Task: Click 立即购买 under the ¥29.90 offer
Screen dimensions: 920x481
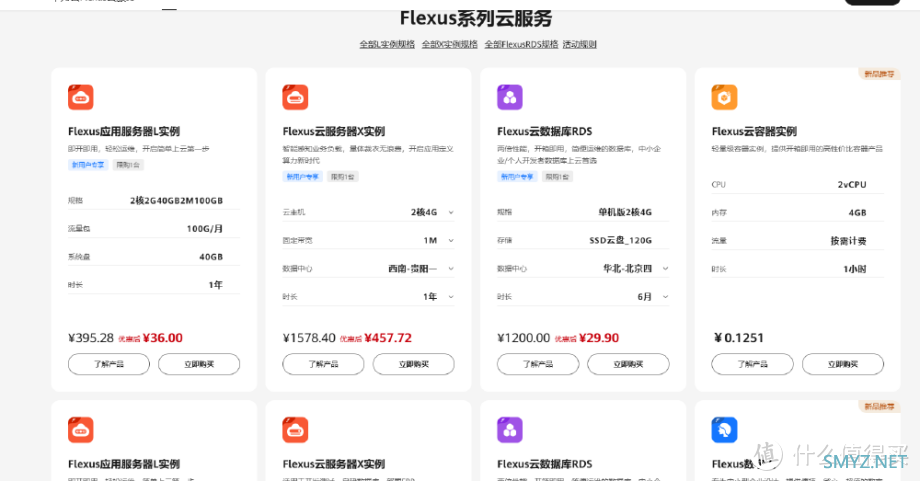Action: tap(628, 364)
